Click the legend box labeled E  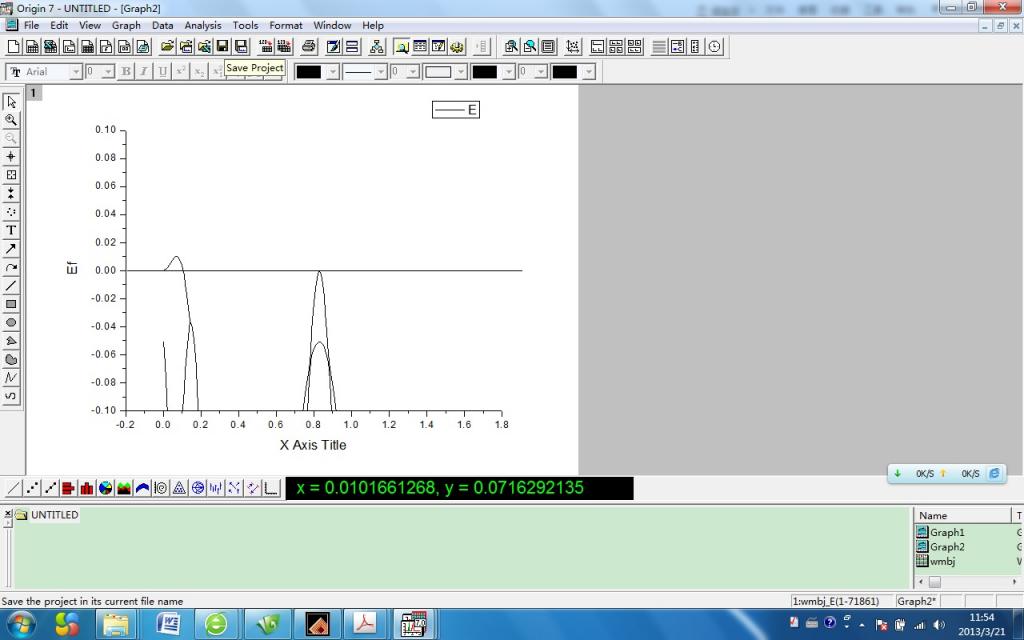pos(456,110)
